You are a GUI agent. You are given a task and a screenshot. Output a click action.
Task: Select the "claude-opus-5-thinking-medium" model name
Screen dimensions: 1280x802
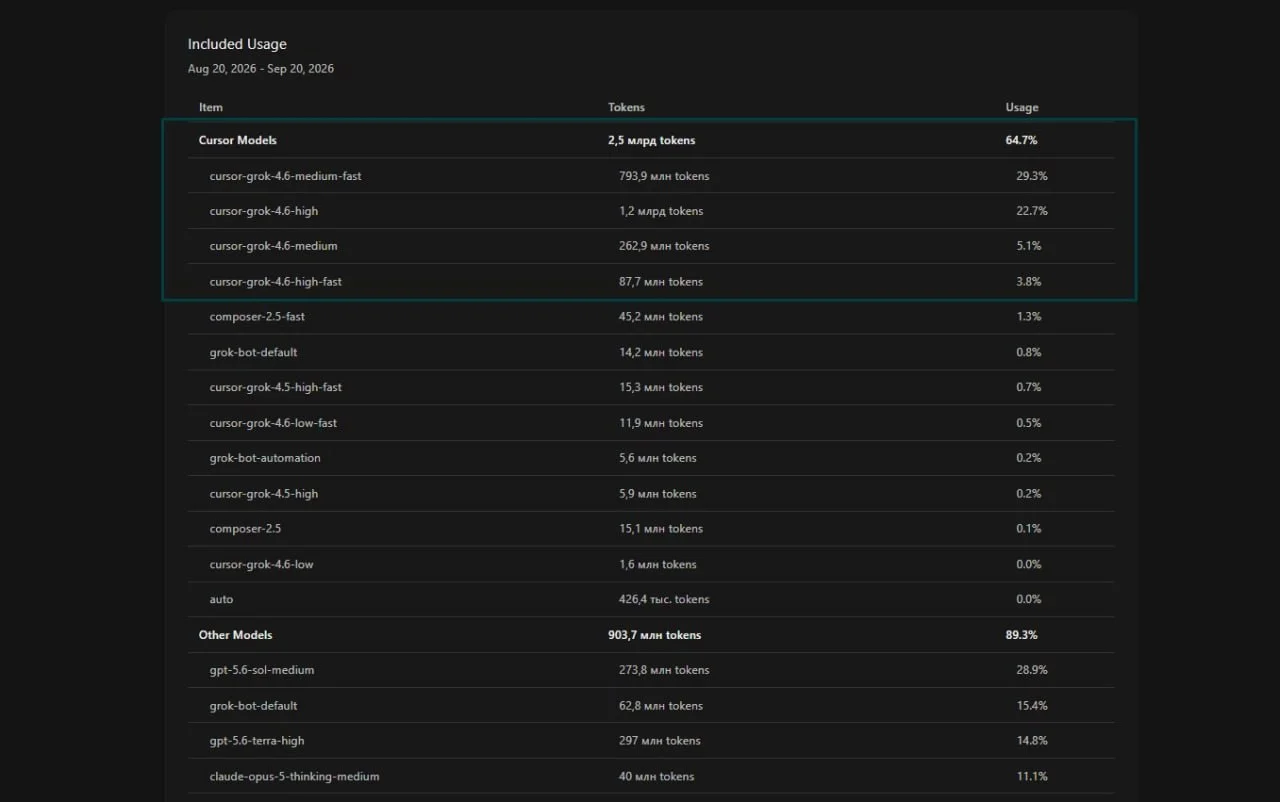[x=295, y=776]
